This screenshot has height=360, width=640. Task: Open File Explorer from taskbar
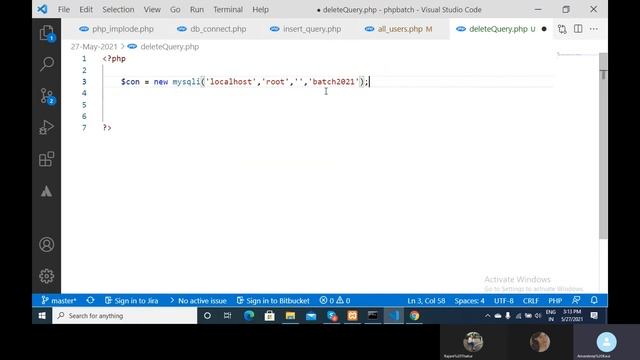click(290, 316)
